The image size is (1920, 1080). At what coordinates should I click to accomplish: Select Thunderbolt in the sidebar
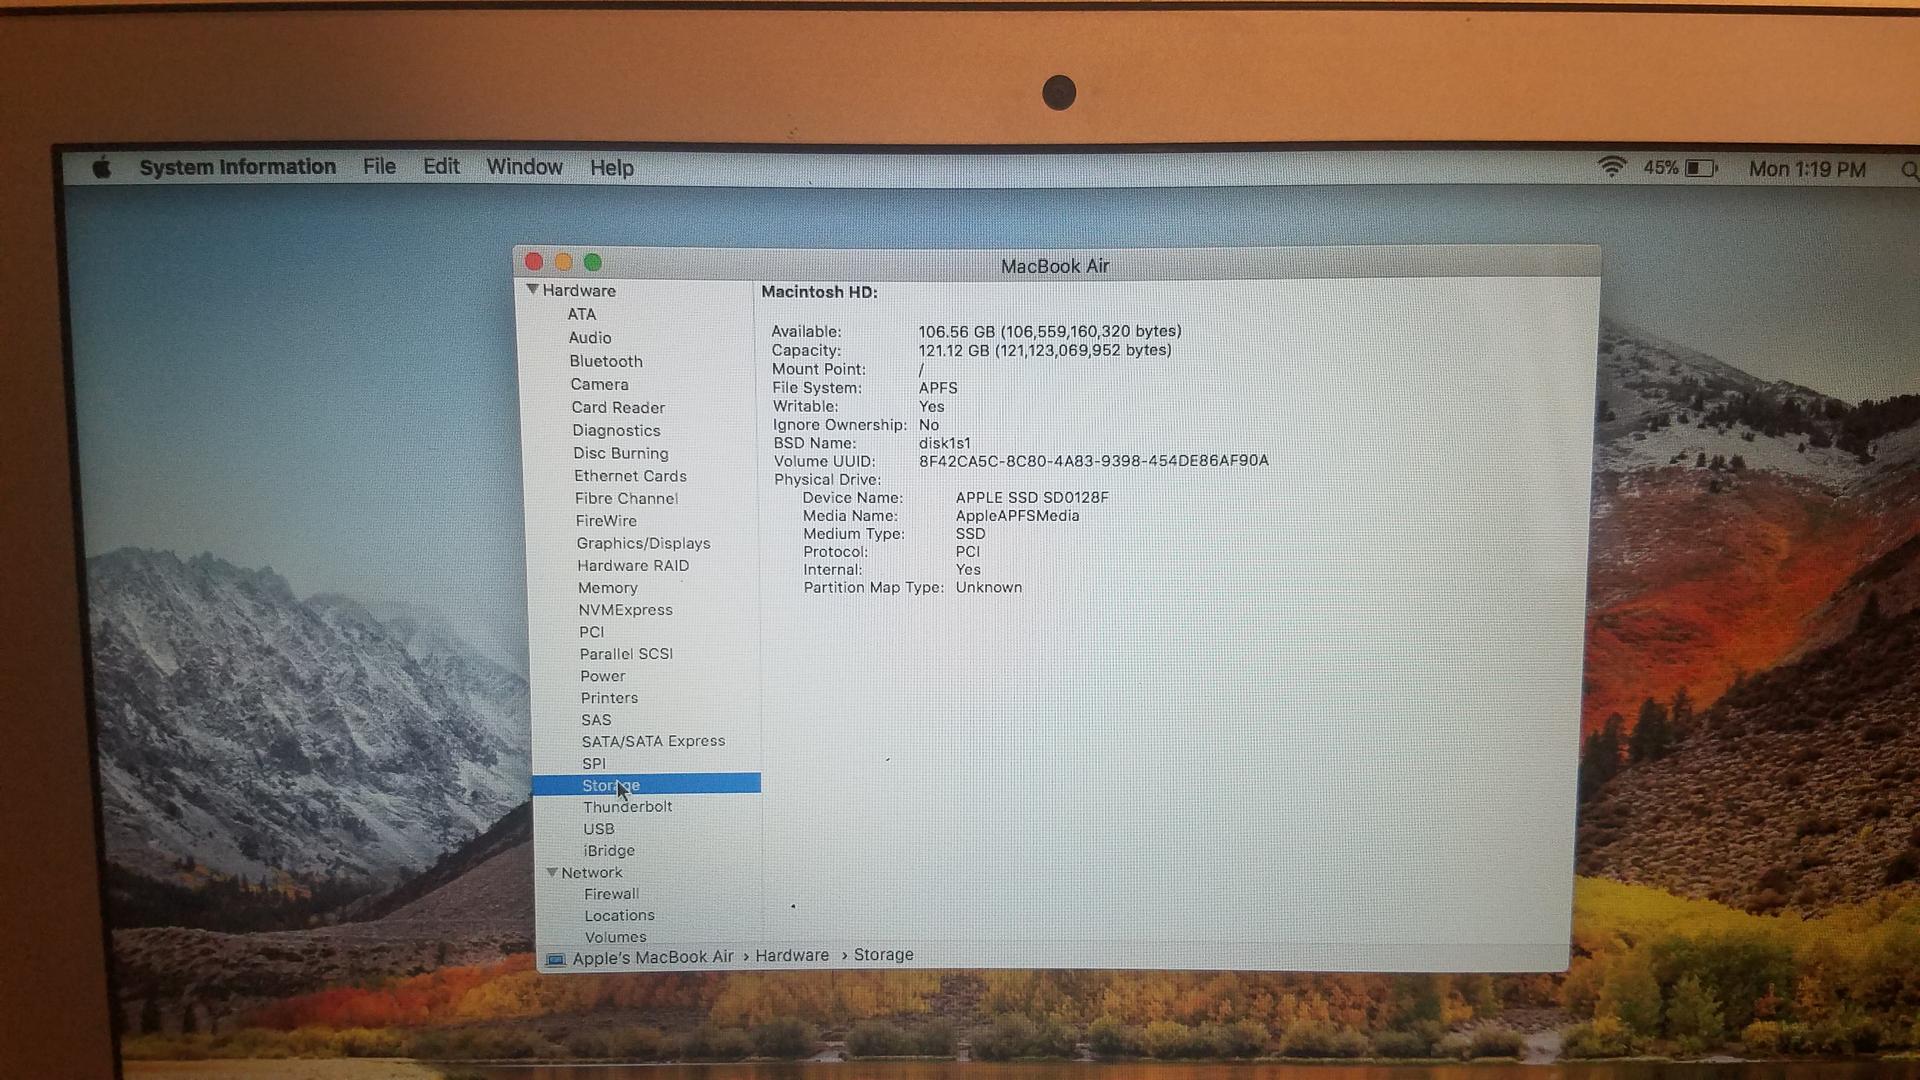(627, 807)
